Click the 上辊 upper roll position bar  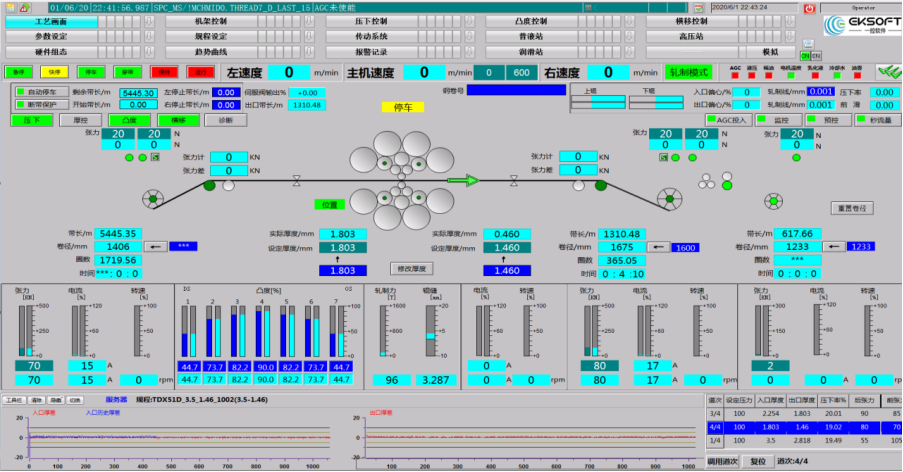click(597, 102)
